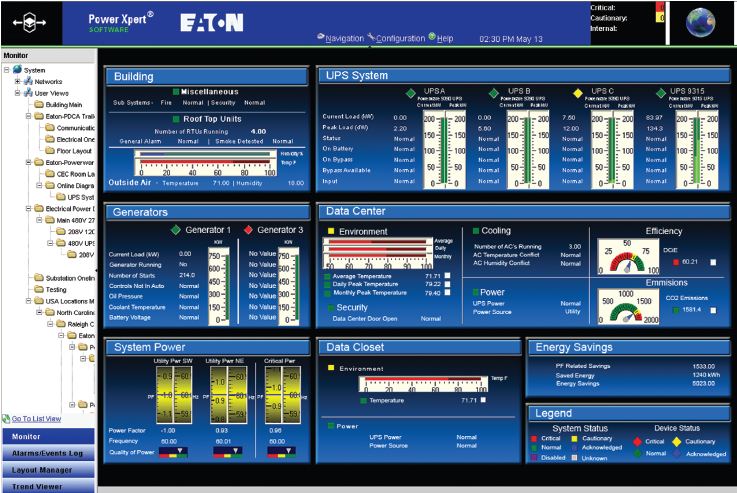Toggle the Daily Peak Temperature checkbox
The height and width of the screenshot is (493, 737).
click(447, 284)
